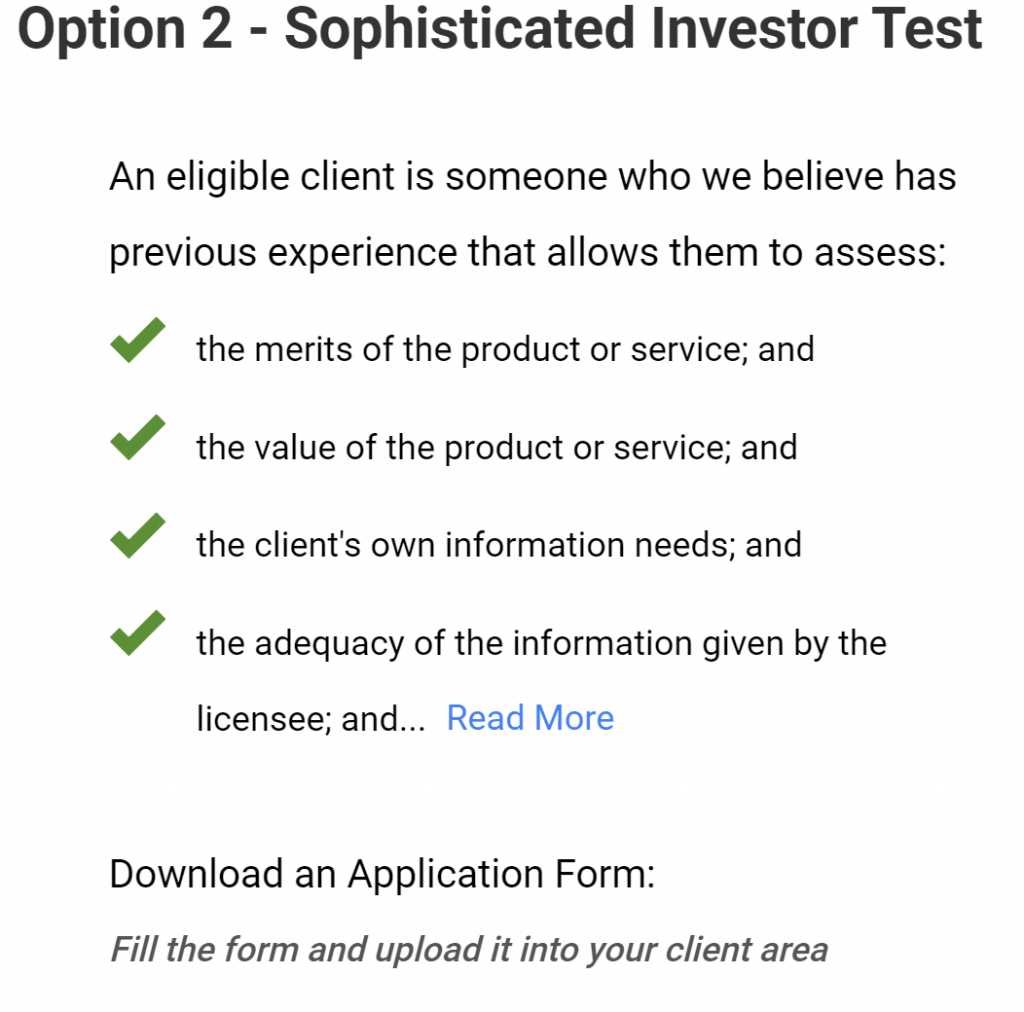
Task: Click the Option 2 Sophisticated Investor Test heading
Action: tap(500, 29)
